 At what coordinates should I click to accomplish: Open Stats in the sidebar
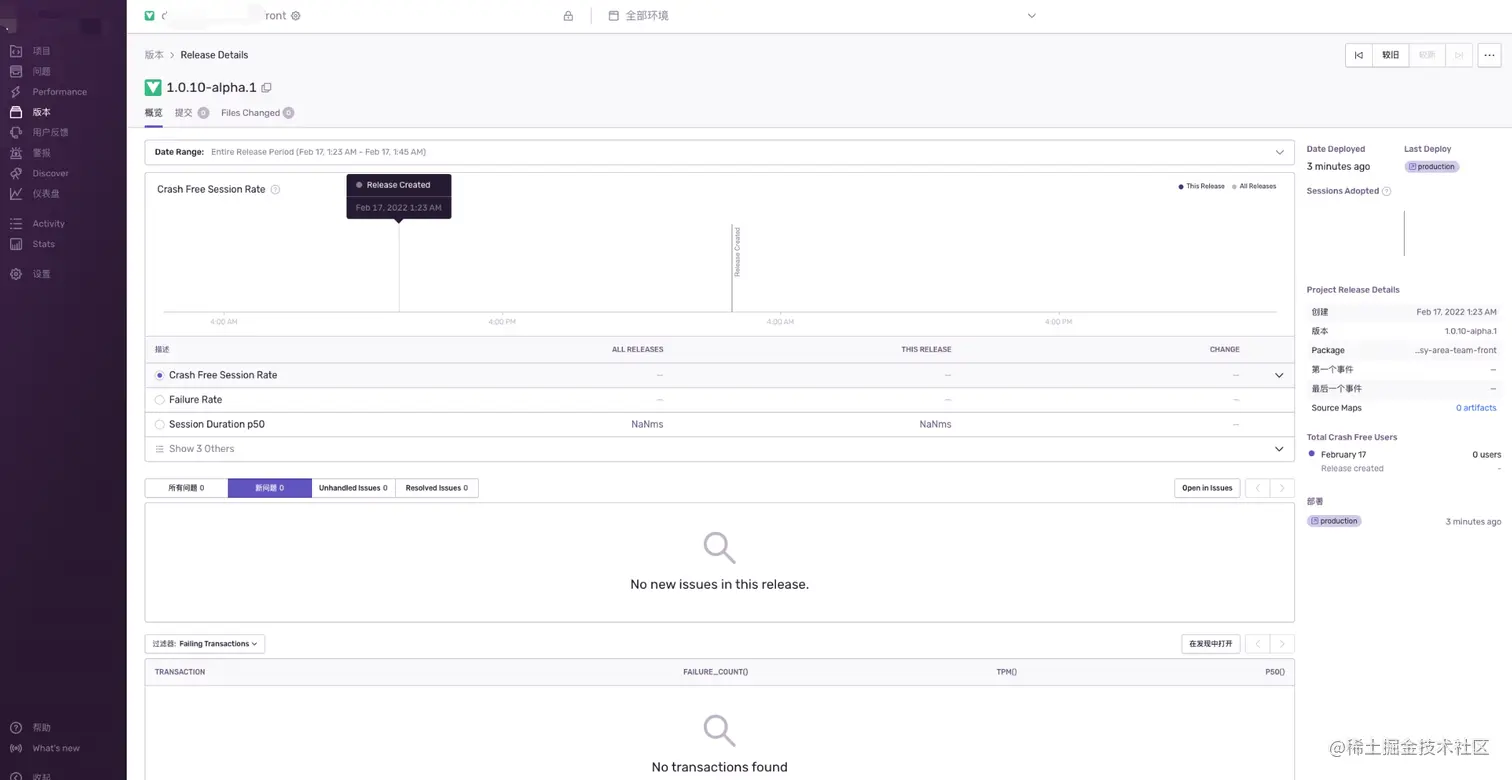pyautogui.click(x=33, y=244)
